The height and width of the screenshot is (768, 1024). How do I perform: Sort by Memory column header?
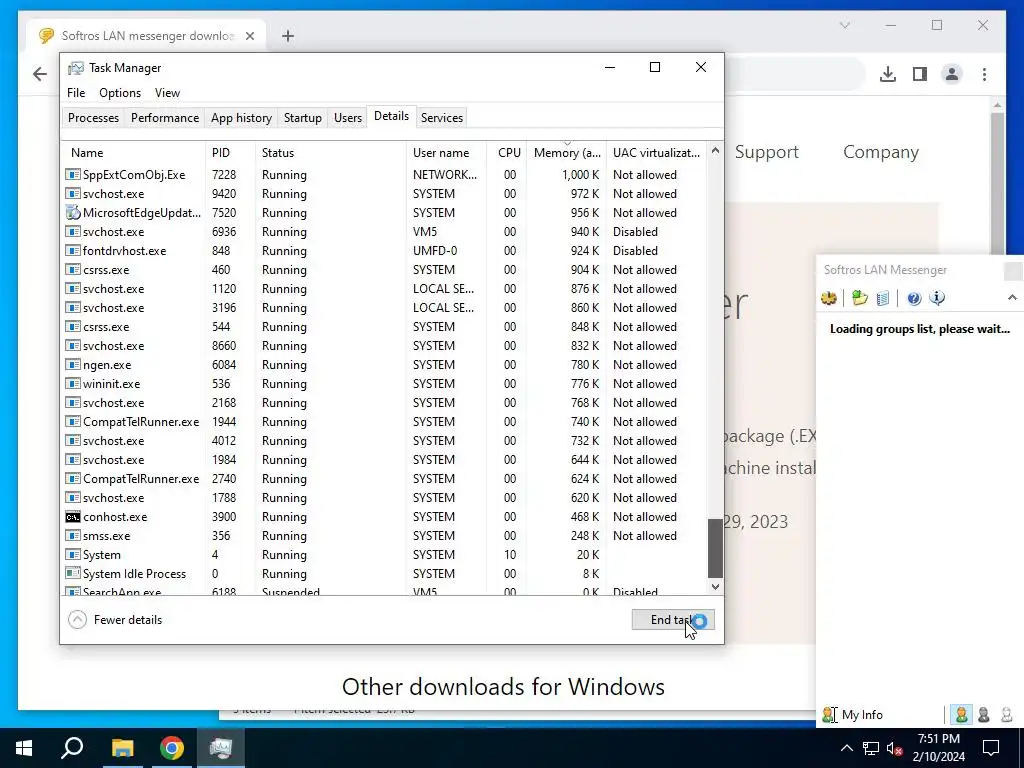point(566,153)
